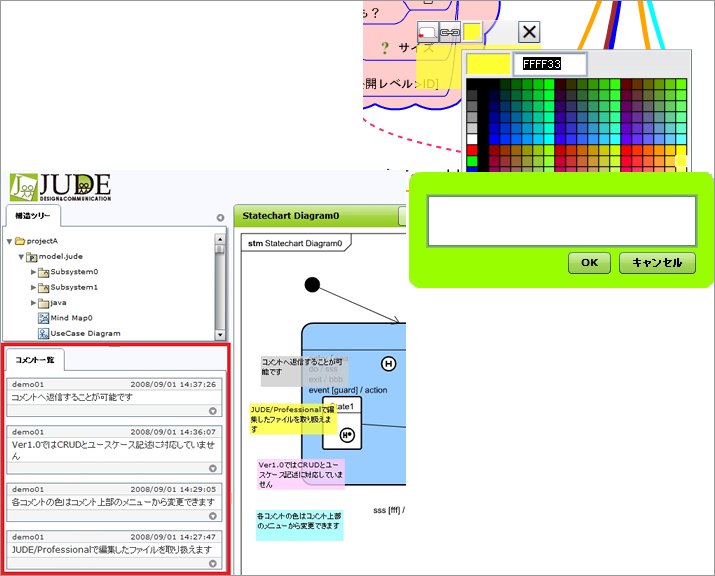Expand the 14:36:07 comment with its round arrow
The height and width of the screenshot is (576, 715).
point(212,468)
